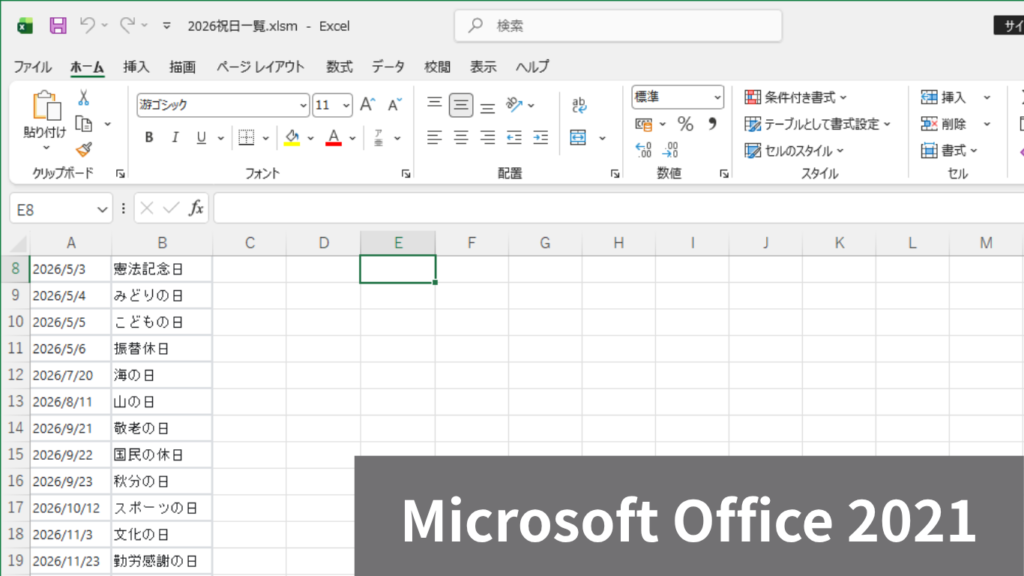Click the Undo arrow icon
This screenshot has height=576, width=1024.
(87, 25)
